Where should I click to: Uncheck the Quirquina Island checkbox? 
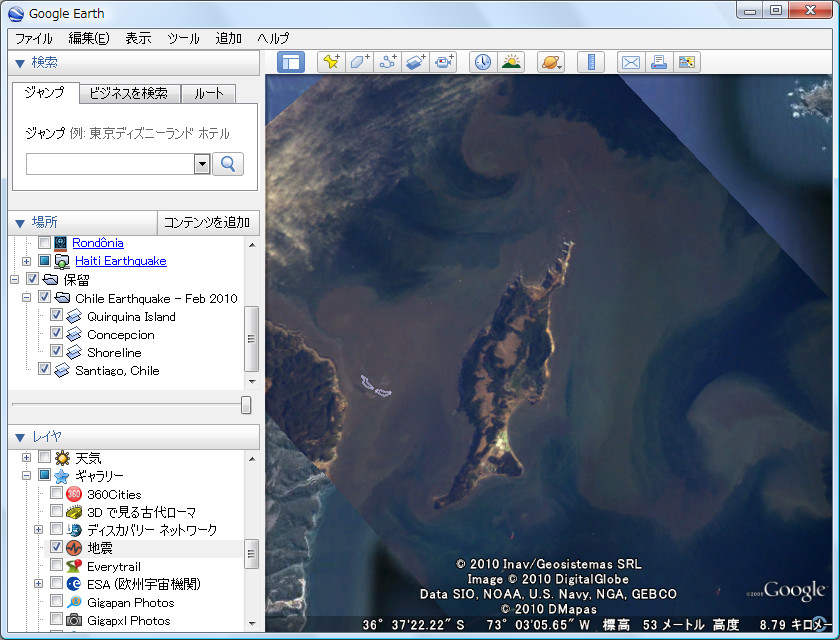coord(56,315)
